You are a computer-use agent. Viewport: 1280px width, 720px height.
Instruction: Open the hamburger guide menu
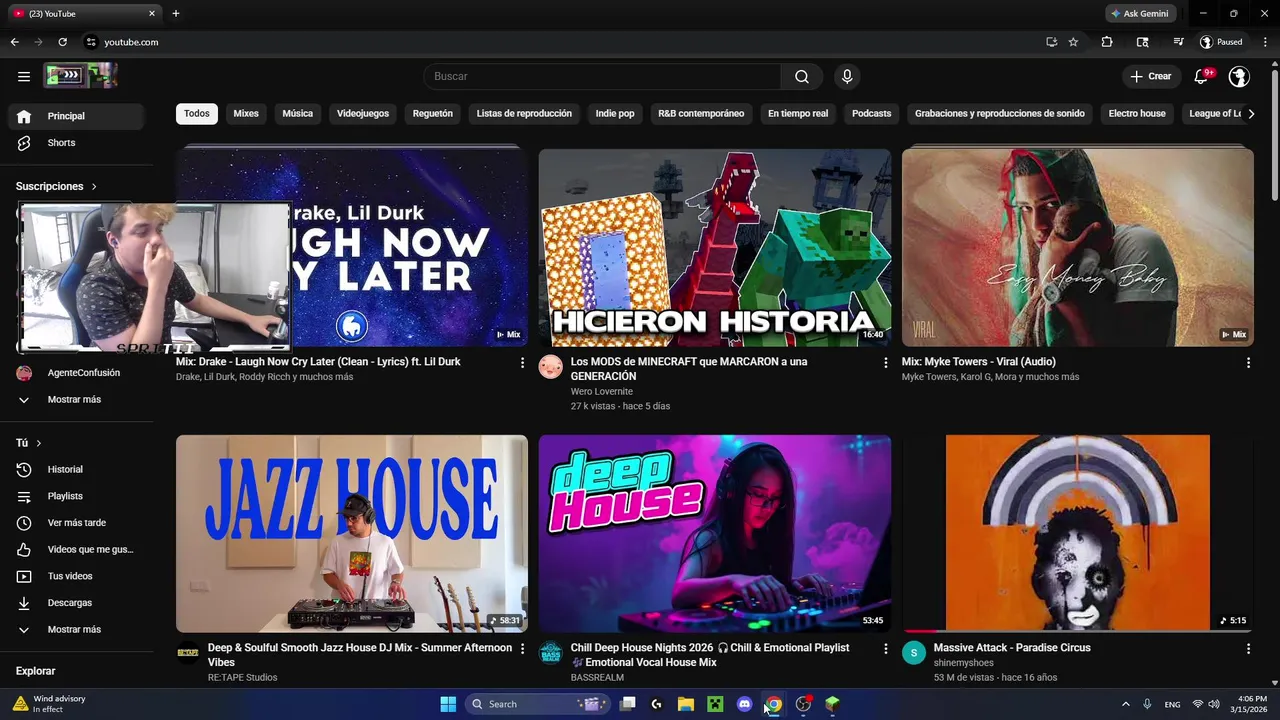click(24, 76)
